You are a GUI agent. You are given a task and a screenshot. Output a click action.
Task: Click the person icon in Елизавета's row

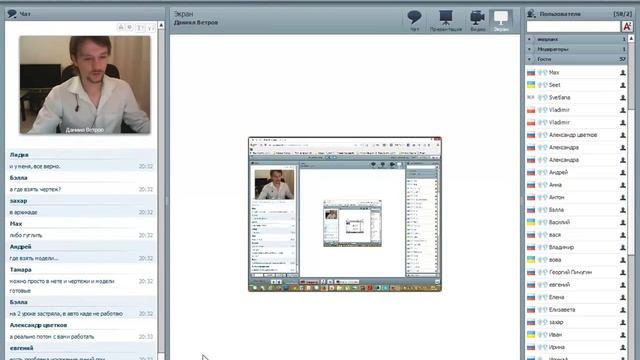click(x=622, y=310)
